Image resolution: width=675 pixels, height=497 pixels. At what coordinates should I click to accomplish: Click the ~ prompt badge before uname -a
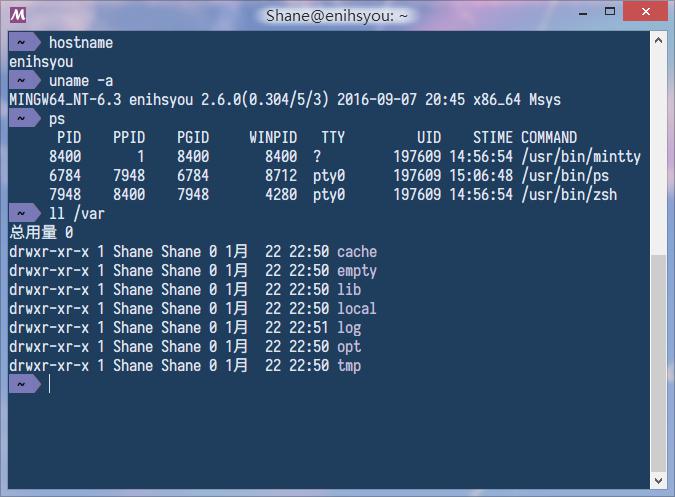click(21, 81)
